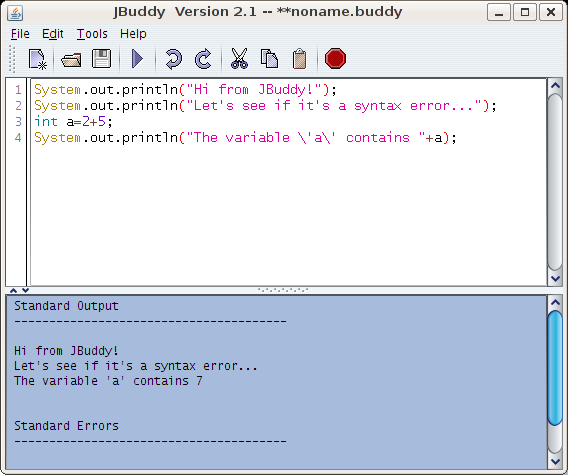Redo edit using toolbar arrow
568x475 pixels.
tap(203, 59)
